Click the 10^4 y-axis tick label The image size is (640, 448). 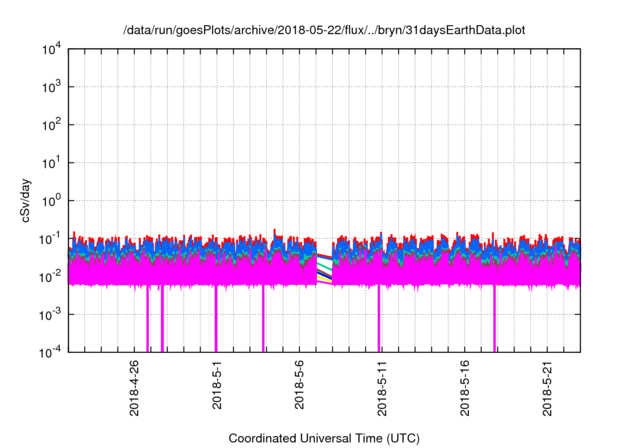(x=51, y=49)
